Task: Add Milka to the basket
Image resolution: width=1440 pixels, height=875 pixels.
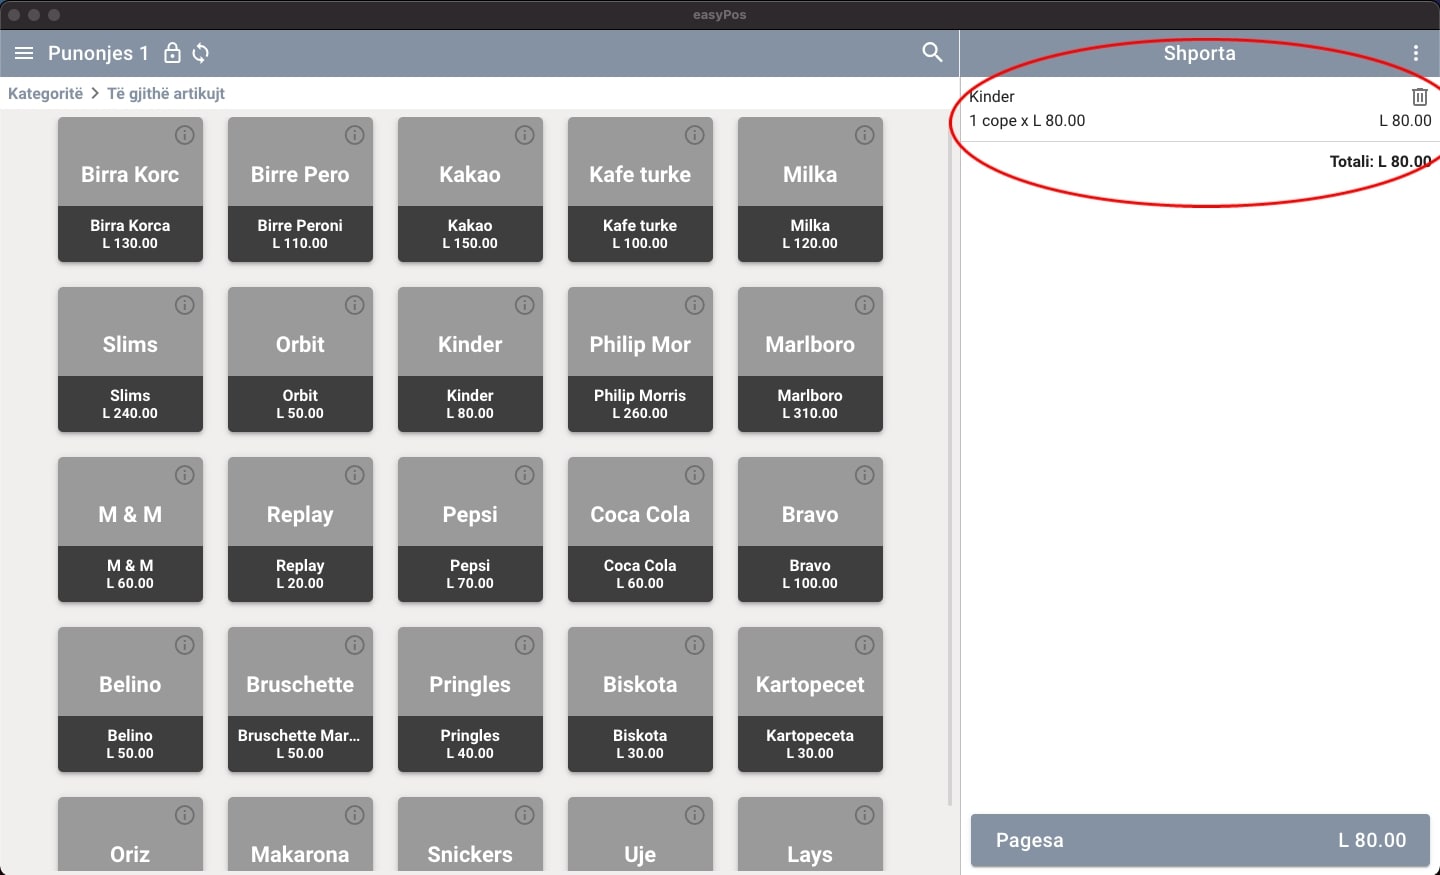Action: click(x=810, y=190)
